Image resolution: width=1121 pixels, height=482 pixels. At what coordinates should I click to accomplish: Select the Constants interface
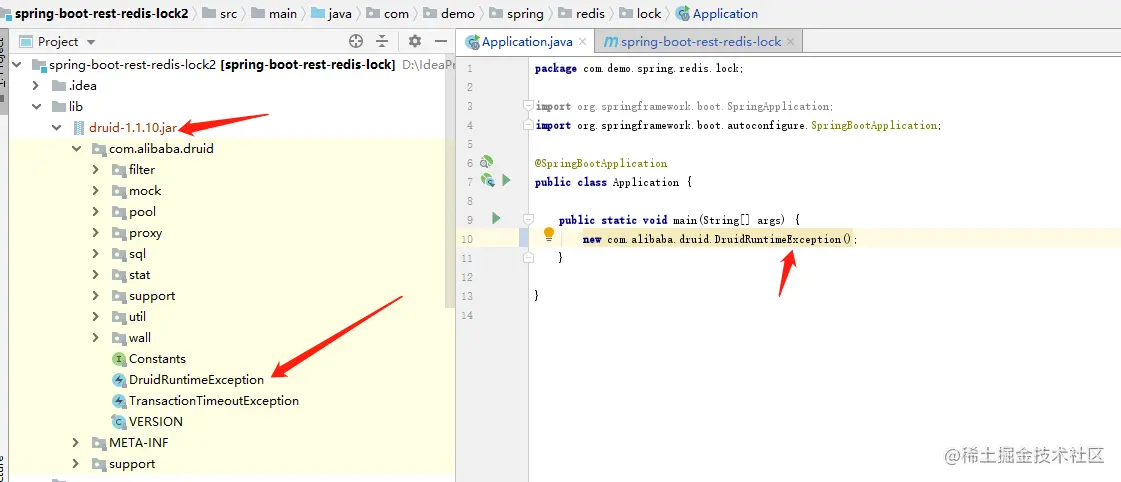coord(157,358)
